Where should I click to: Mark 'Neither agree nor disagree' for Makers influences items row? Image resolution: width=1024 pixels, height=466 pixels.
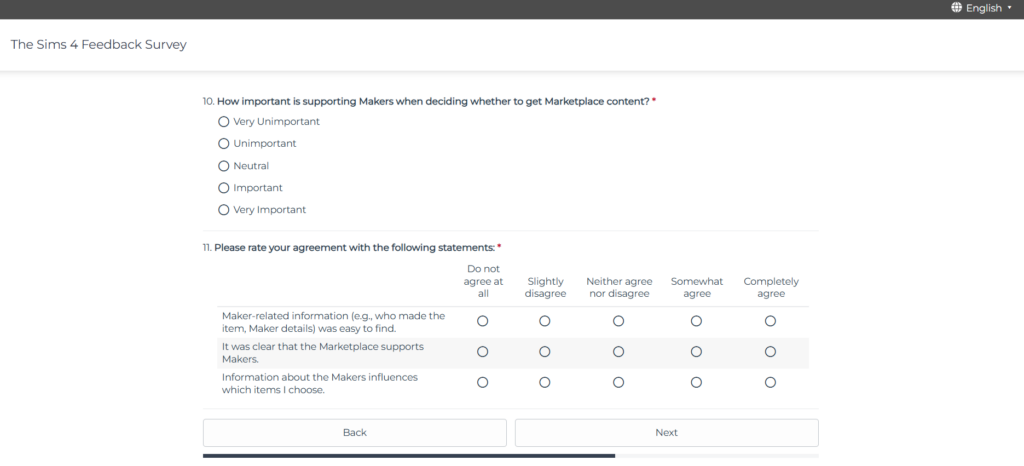click(618, 382)
